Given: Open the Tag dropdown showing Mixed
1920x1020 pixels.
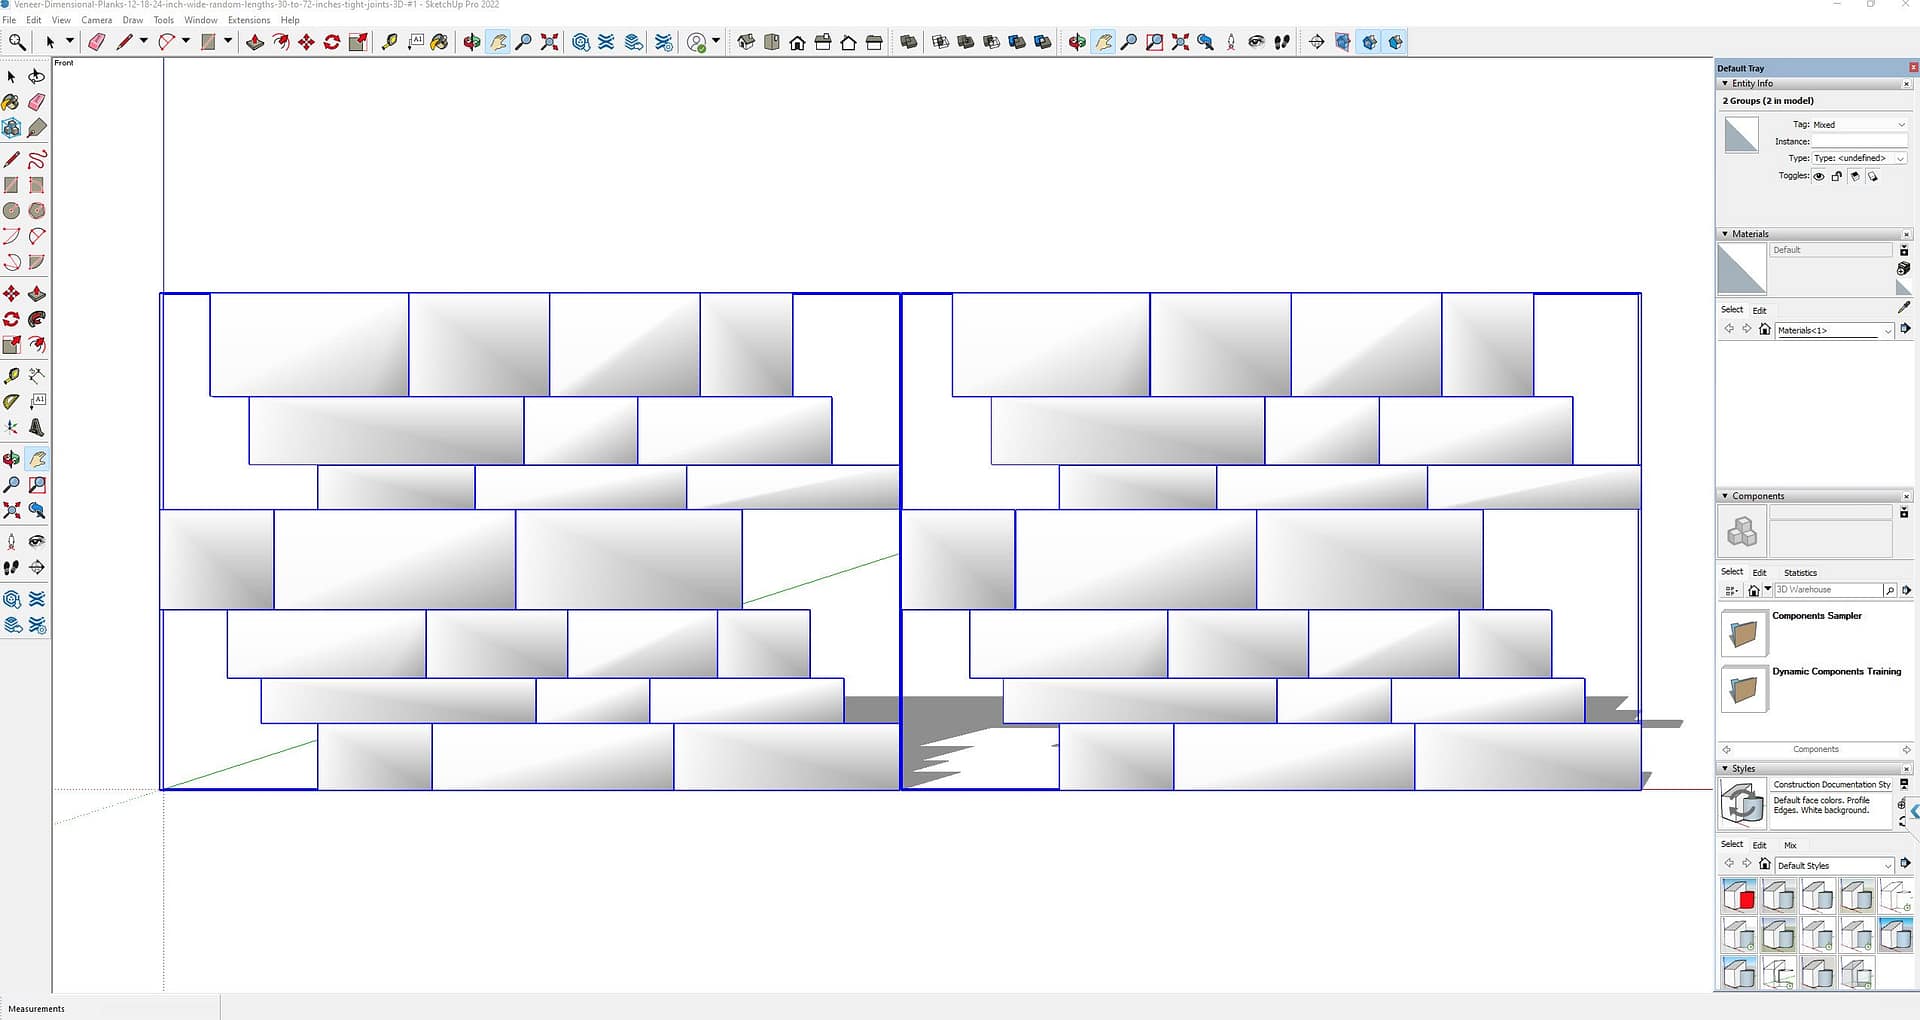Looking at the screenshot, I should [1859, 125].
